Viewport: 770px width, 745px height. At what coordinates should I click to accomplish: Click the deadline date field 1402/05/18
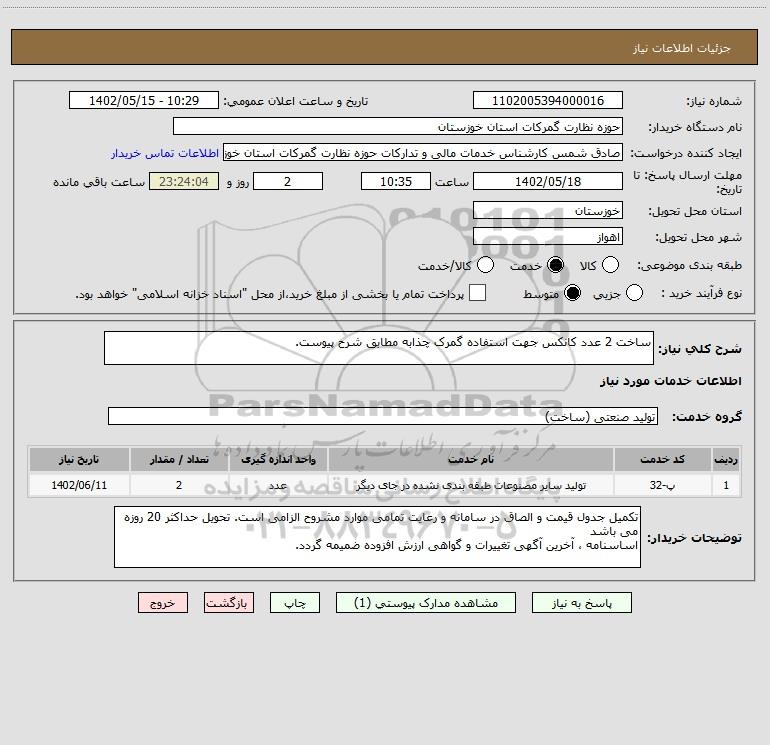coord(548,181)
